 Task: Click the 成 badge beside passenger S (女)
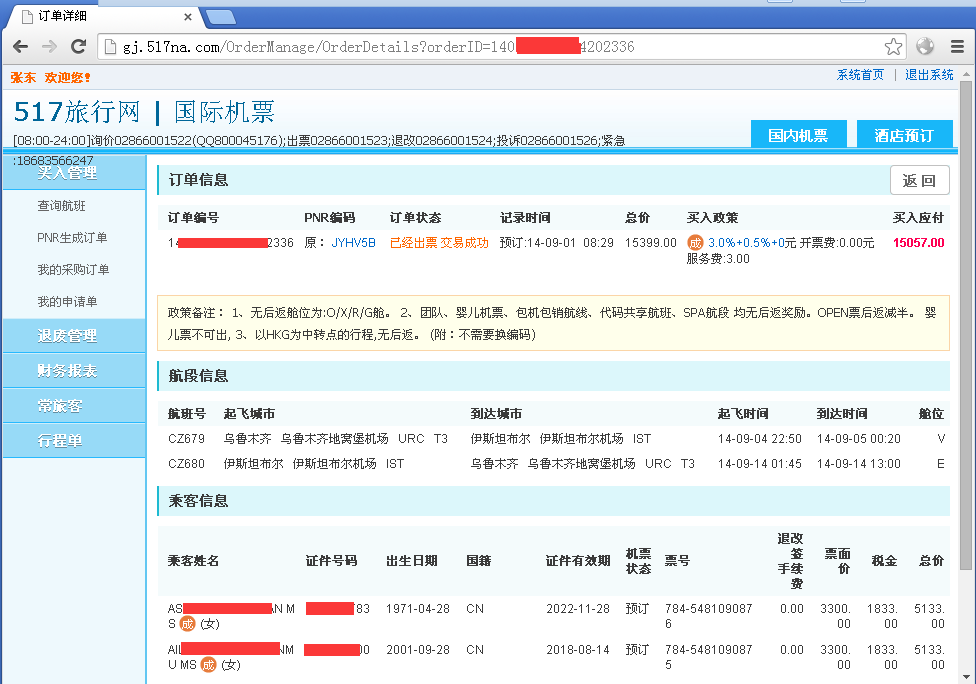187,624
